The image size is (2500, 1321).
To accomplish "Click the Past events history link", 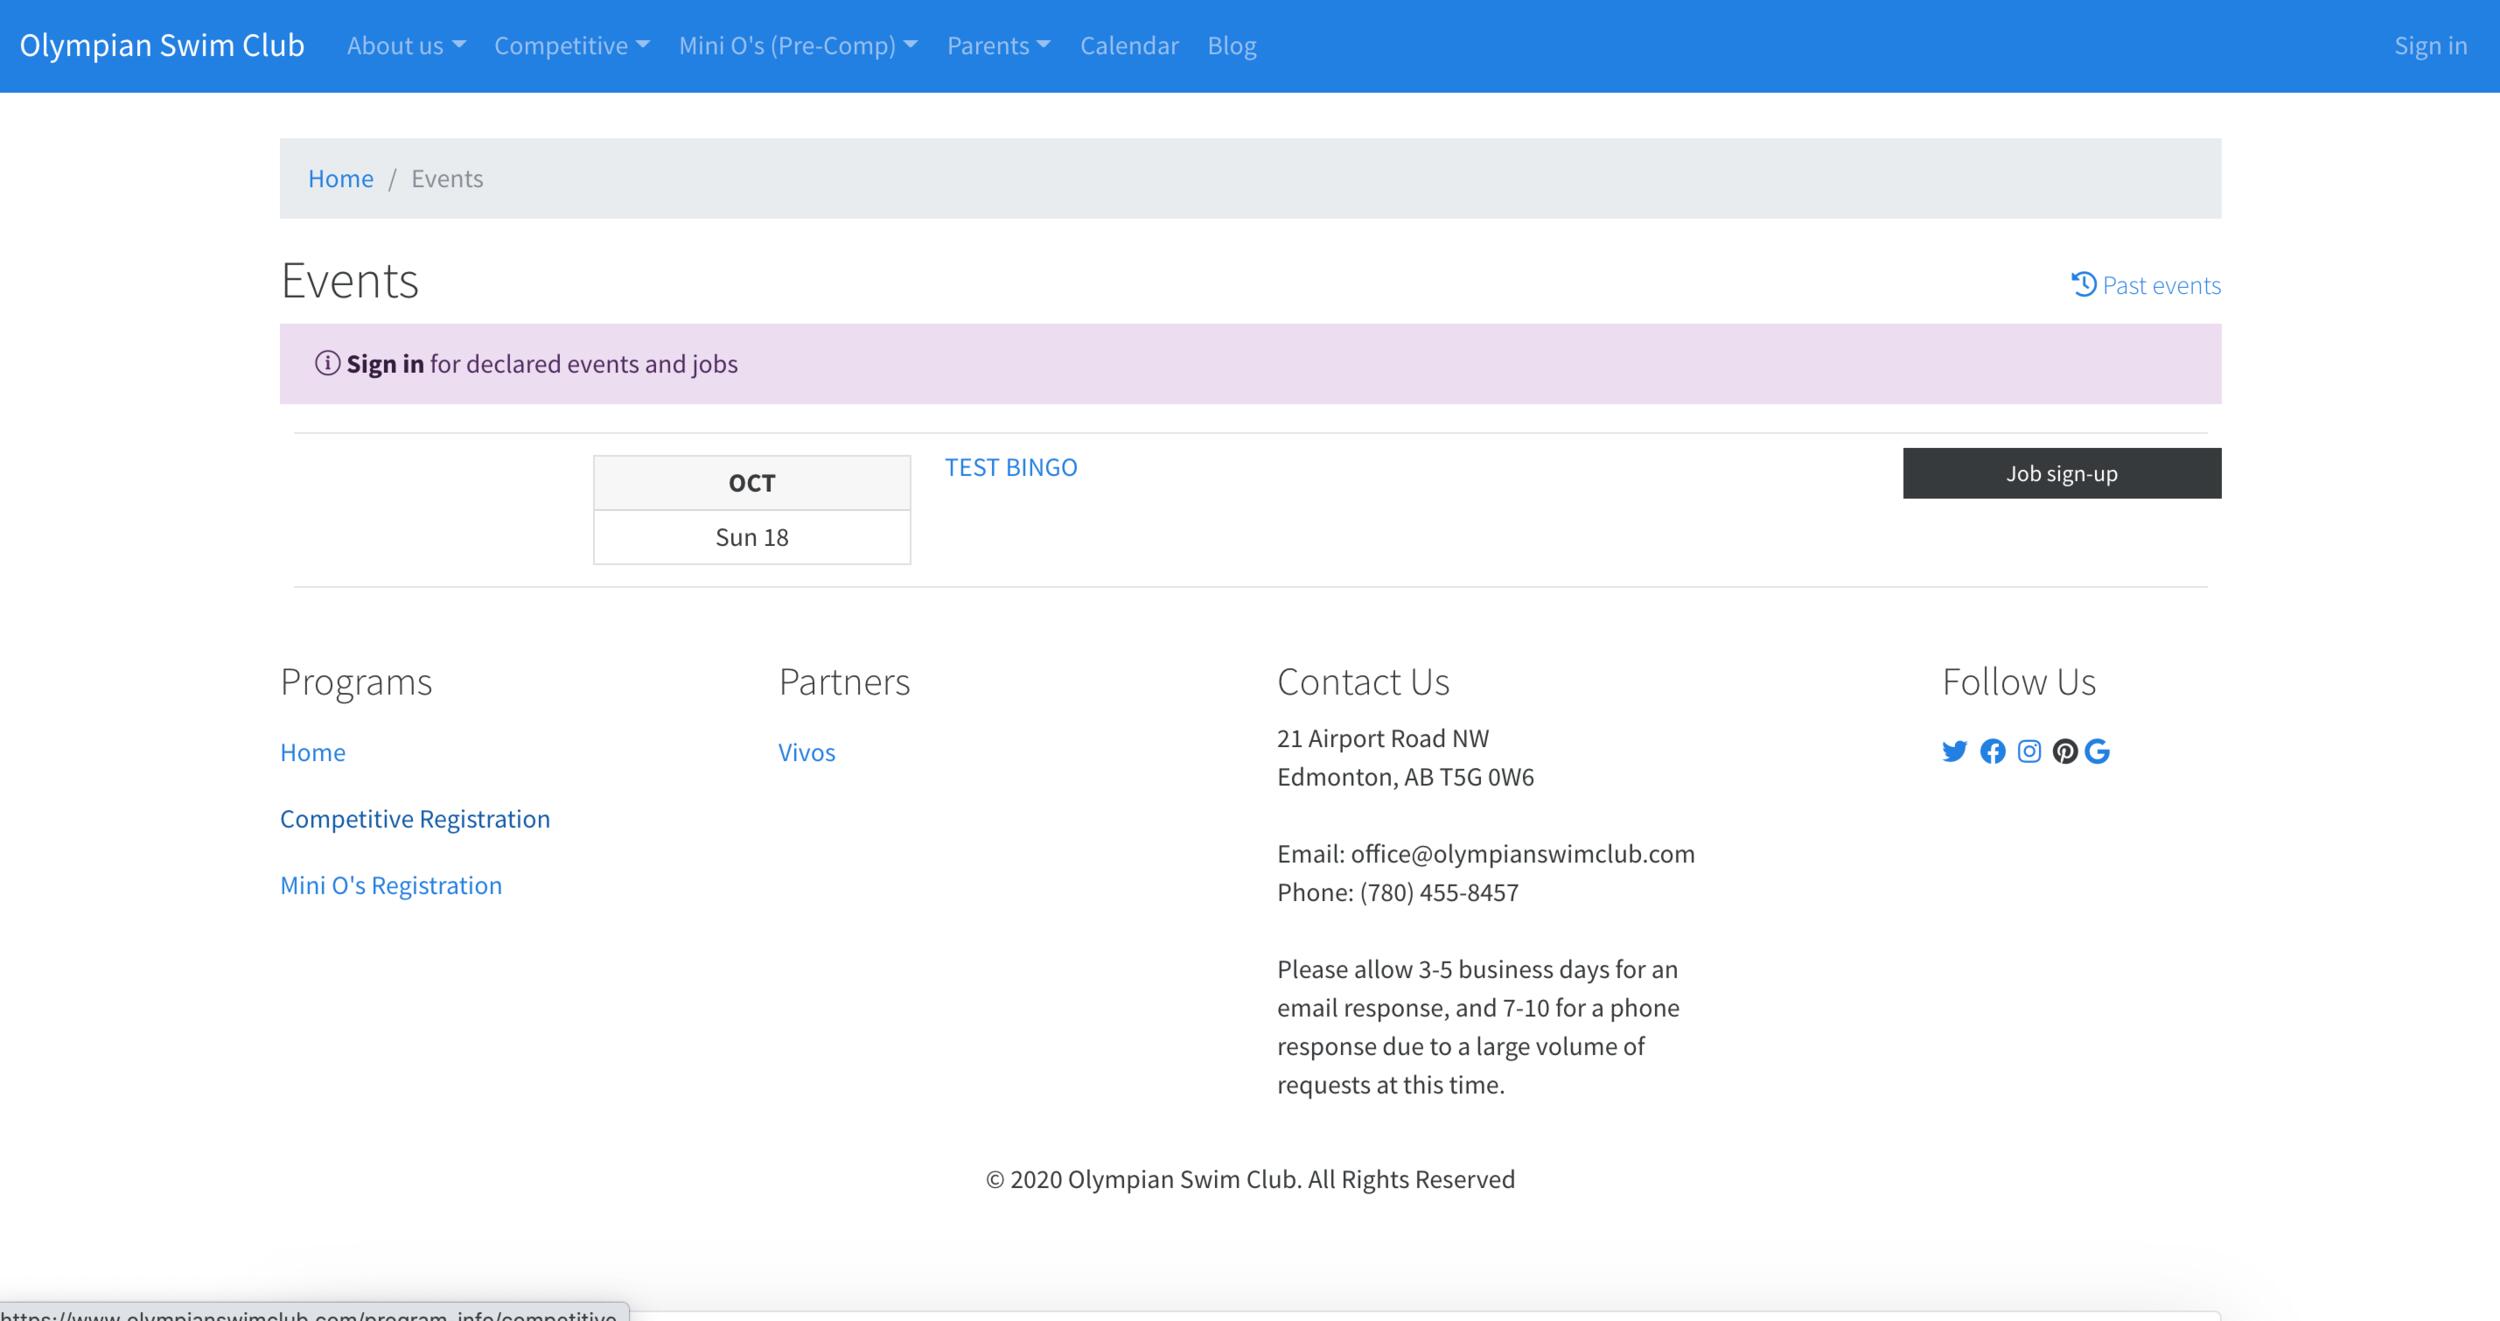I will coord(2146,285).
